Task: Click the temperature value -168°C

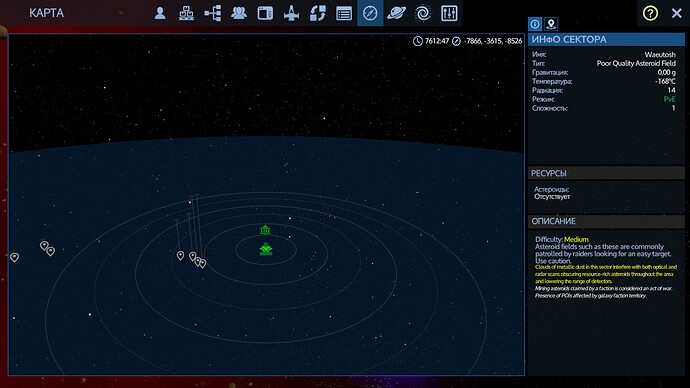Action: (665, 81)
